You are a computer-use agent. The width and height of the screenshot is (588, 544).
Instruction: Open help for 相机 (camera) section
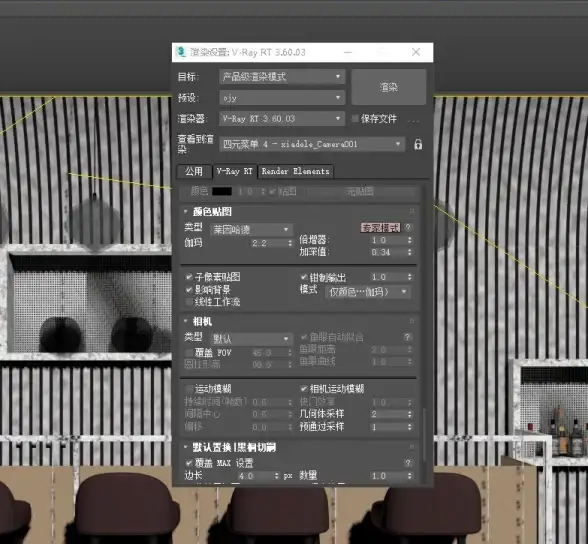[x=407, y=337]
